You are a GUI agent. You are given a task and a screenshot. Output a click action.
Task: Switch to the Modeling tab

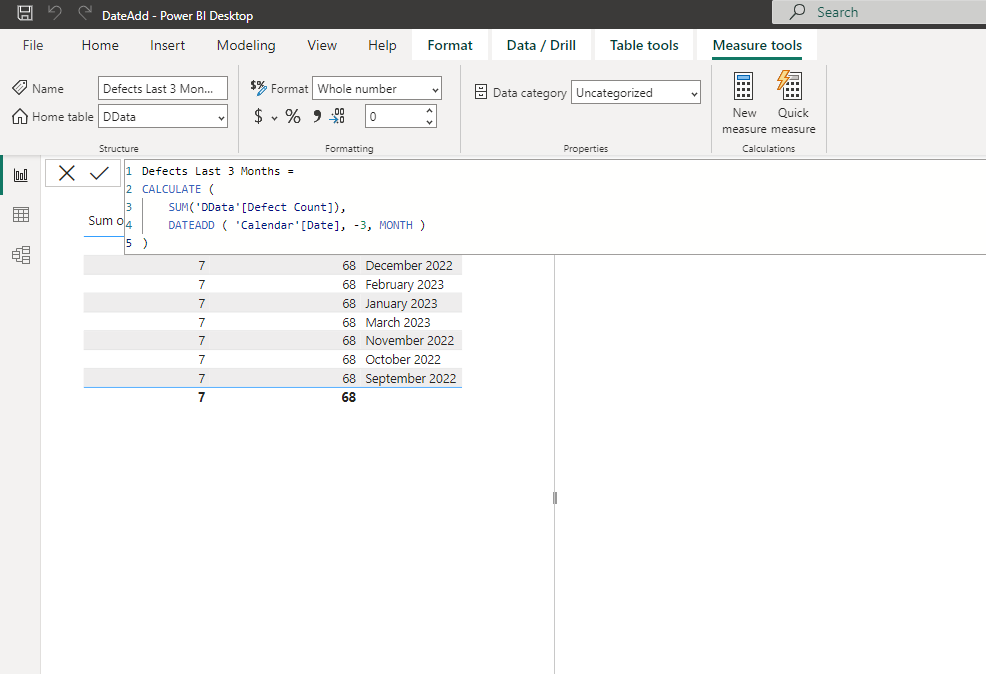click(246, 45)
